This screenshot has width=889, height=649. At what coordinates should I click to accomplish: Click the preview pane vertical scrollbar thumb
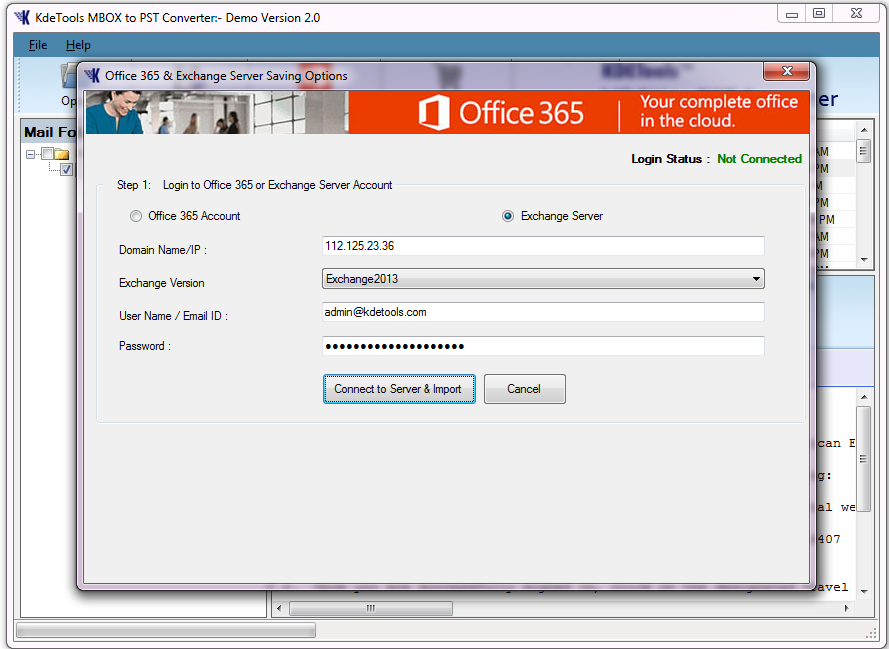click(863, 459)
